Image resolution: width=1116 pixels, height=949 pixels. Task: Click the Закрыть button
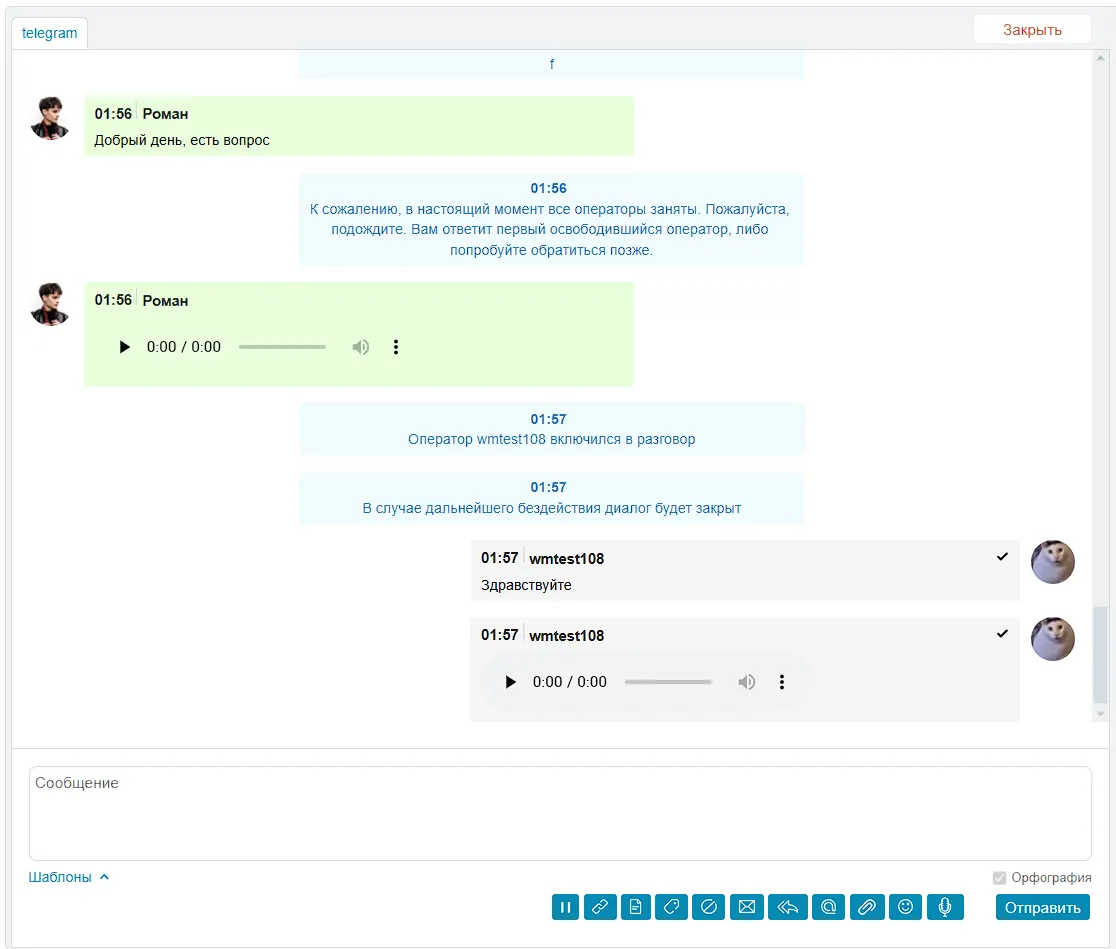coord(1032,30)
